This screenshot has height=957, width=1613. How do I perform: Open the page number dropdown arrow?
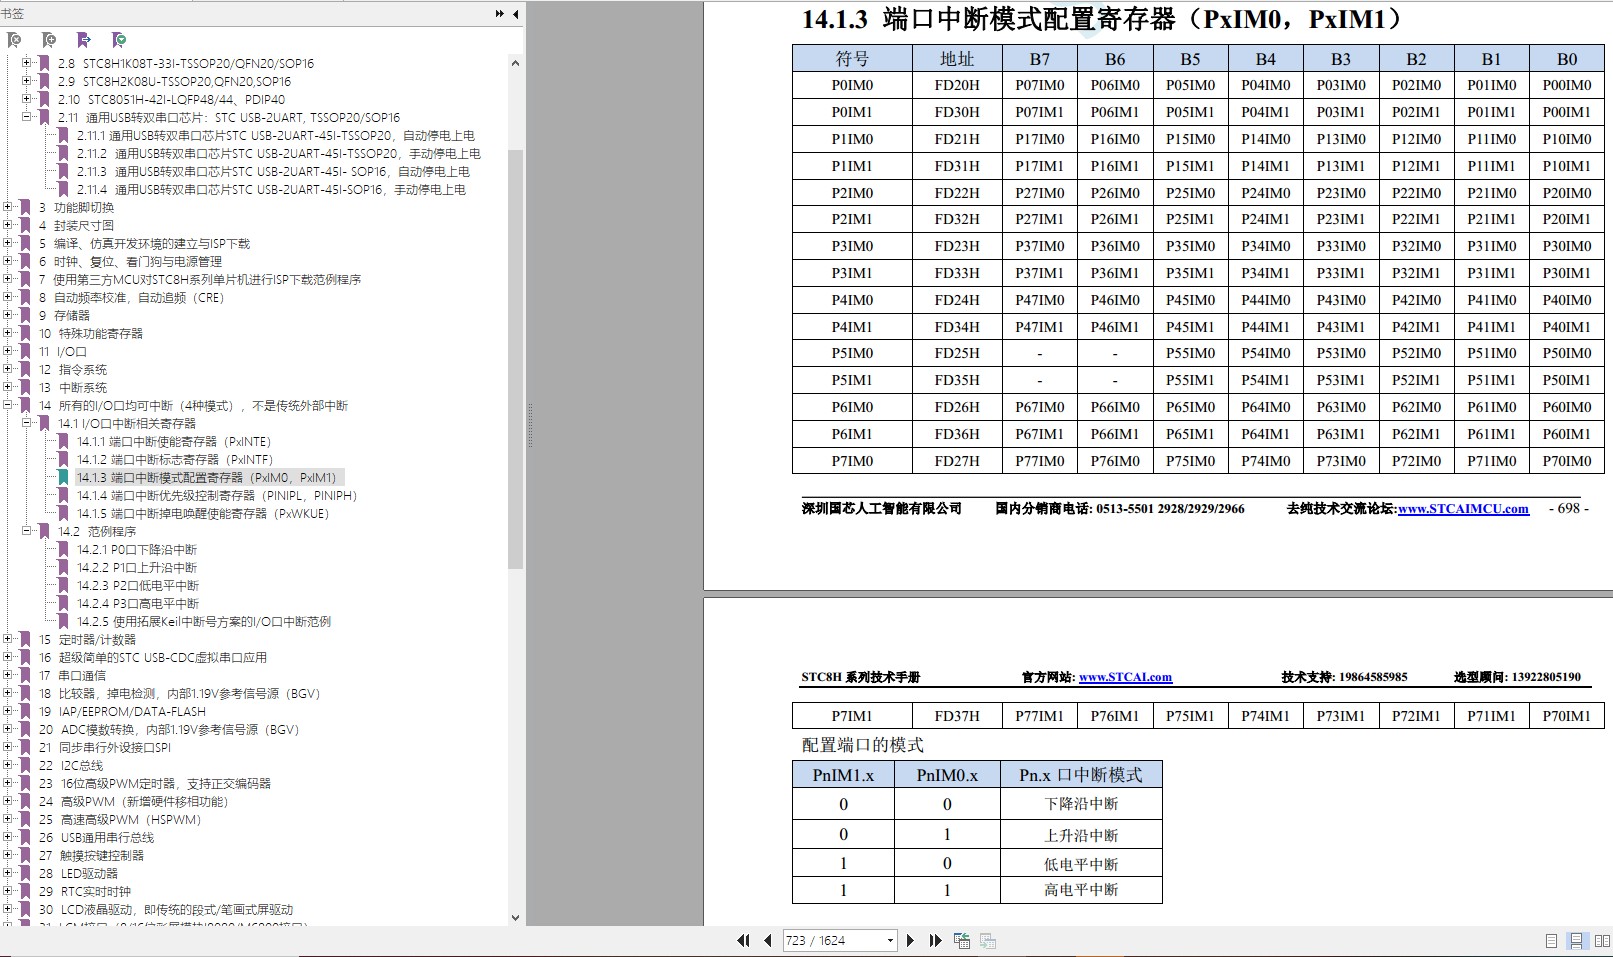click(890, 940)
